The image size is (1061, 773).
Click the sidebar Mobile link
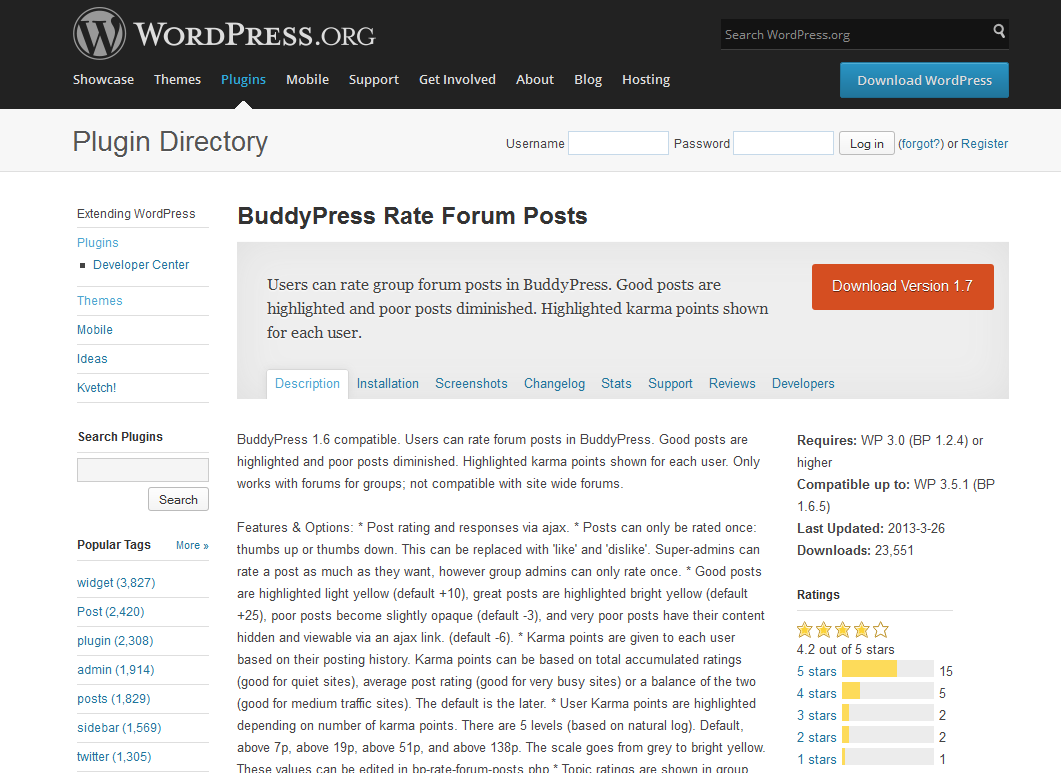(95, 330)
